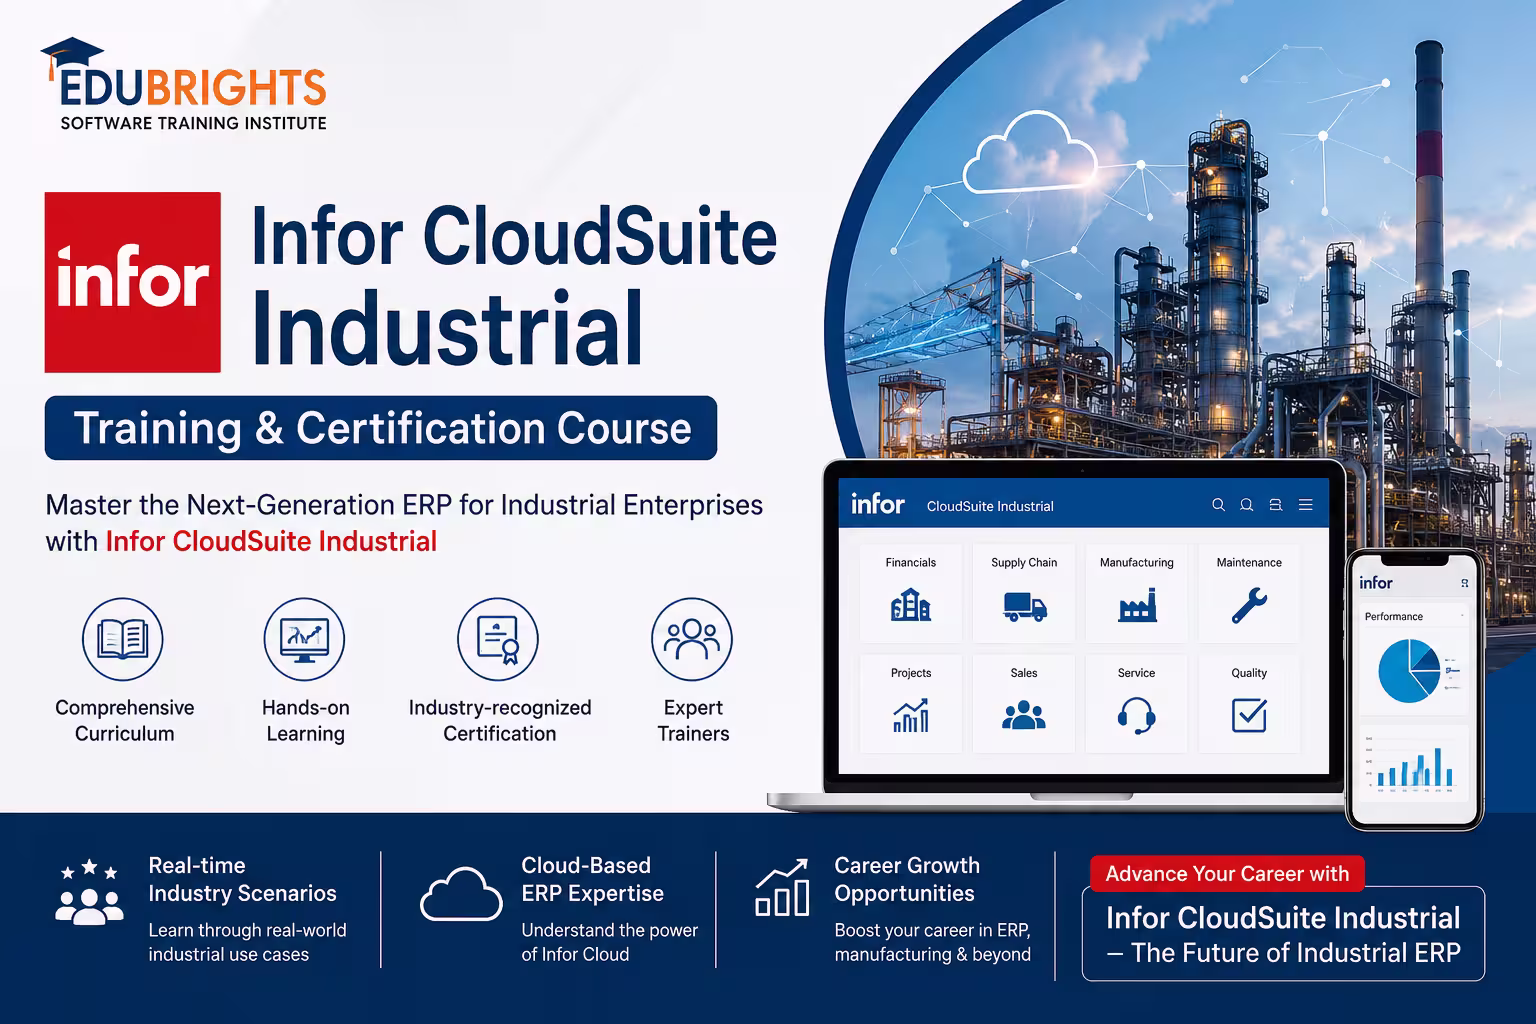Click the Infor CloudSuite Industrial future ERP box
The height and width of the screenshot is (1024, 1536).
(x=1283, y=934)
